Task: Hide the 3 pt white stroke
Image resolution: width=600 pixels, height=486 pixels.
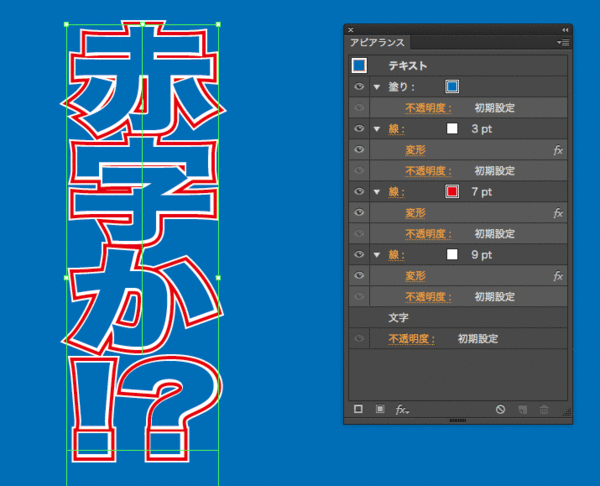Action: 359,129
